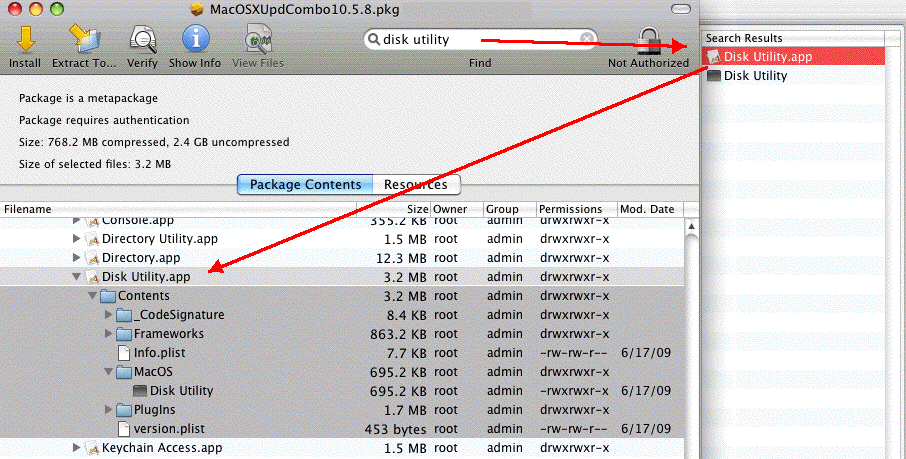Sort by Owner column header
The width and height of the screenshot is (906, 459).
coord(456,209)
